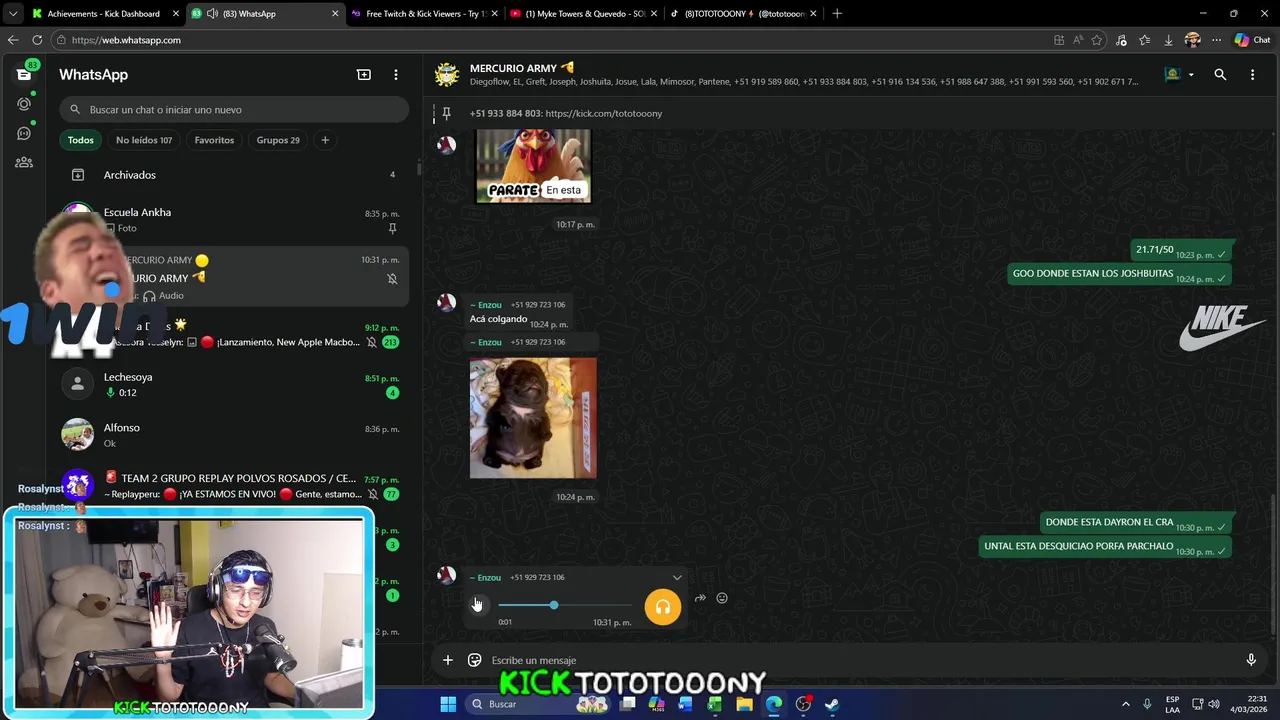Screen dimensions: 1280x720
Task: Click the search chat input field
Action: click(234, 110)
